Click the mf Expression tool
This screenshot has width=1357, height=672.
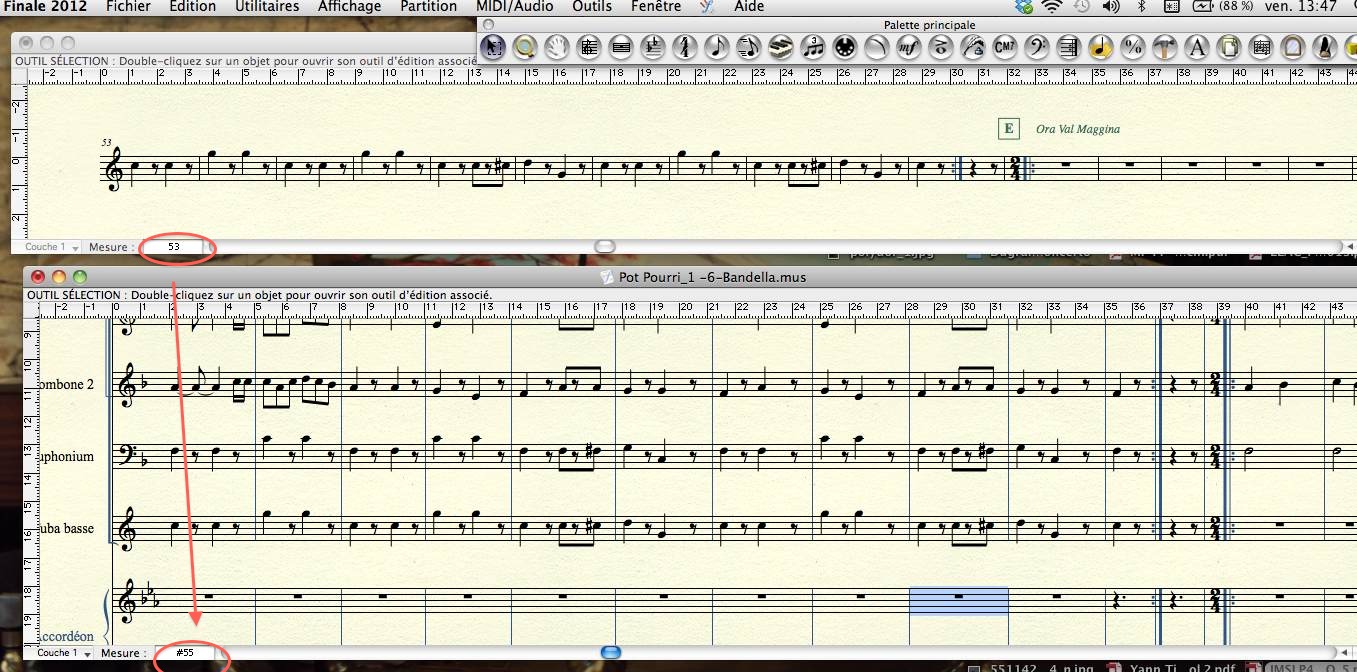click(909, 46)
